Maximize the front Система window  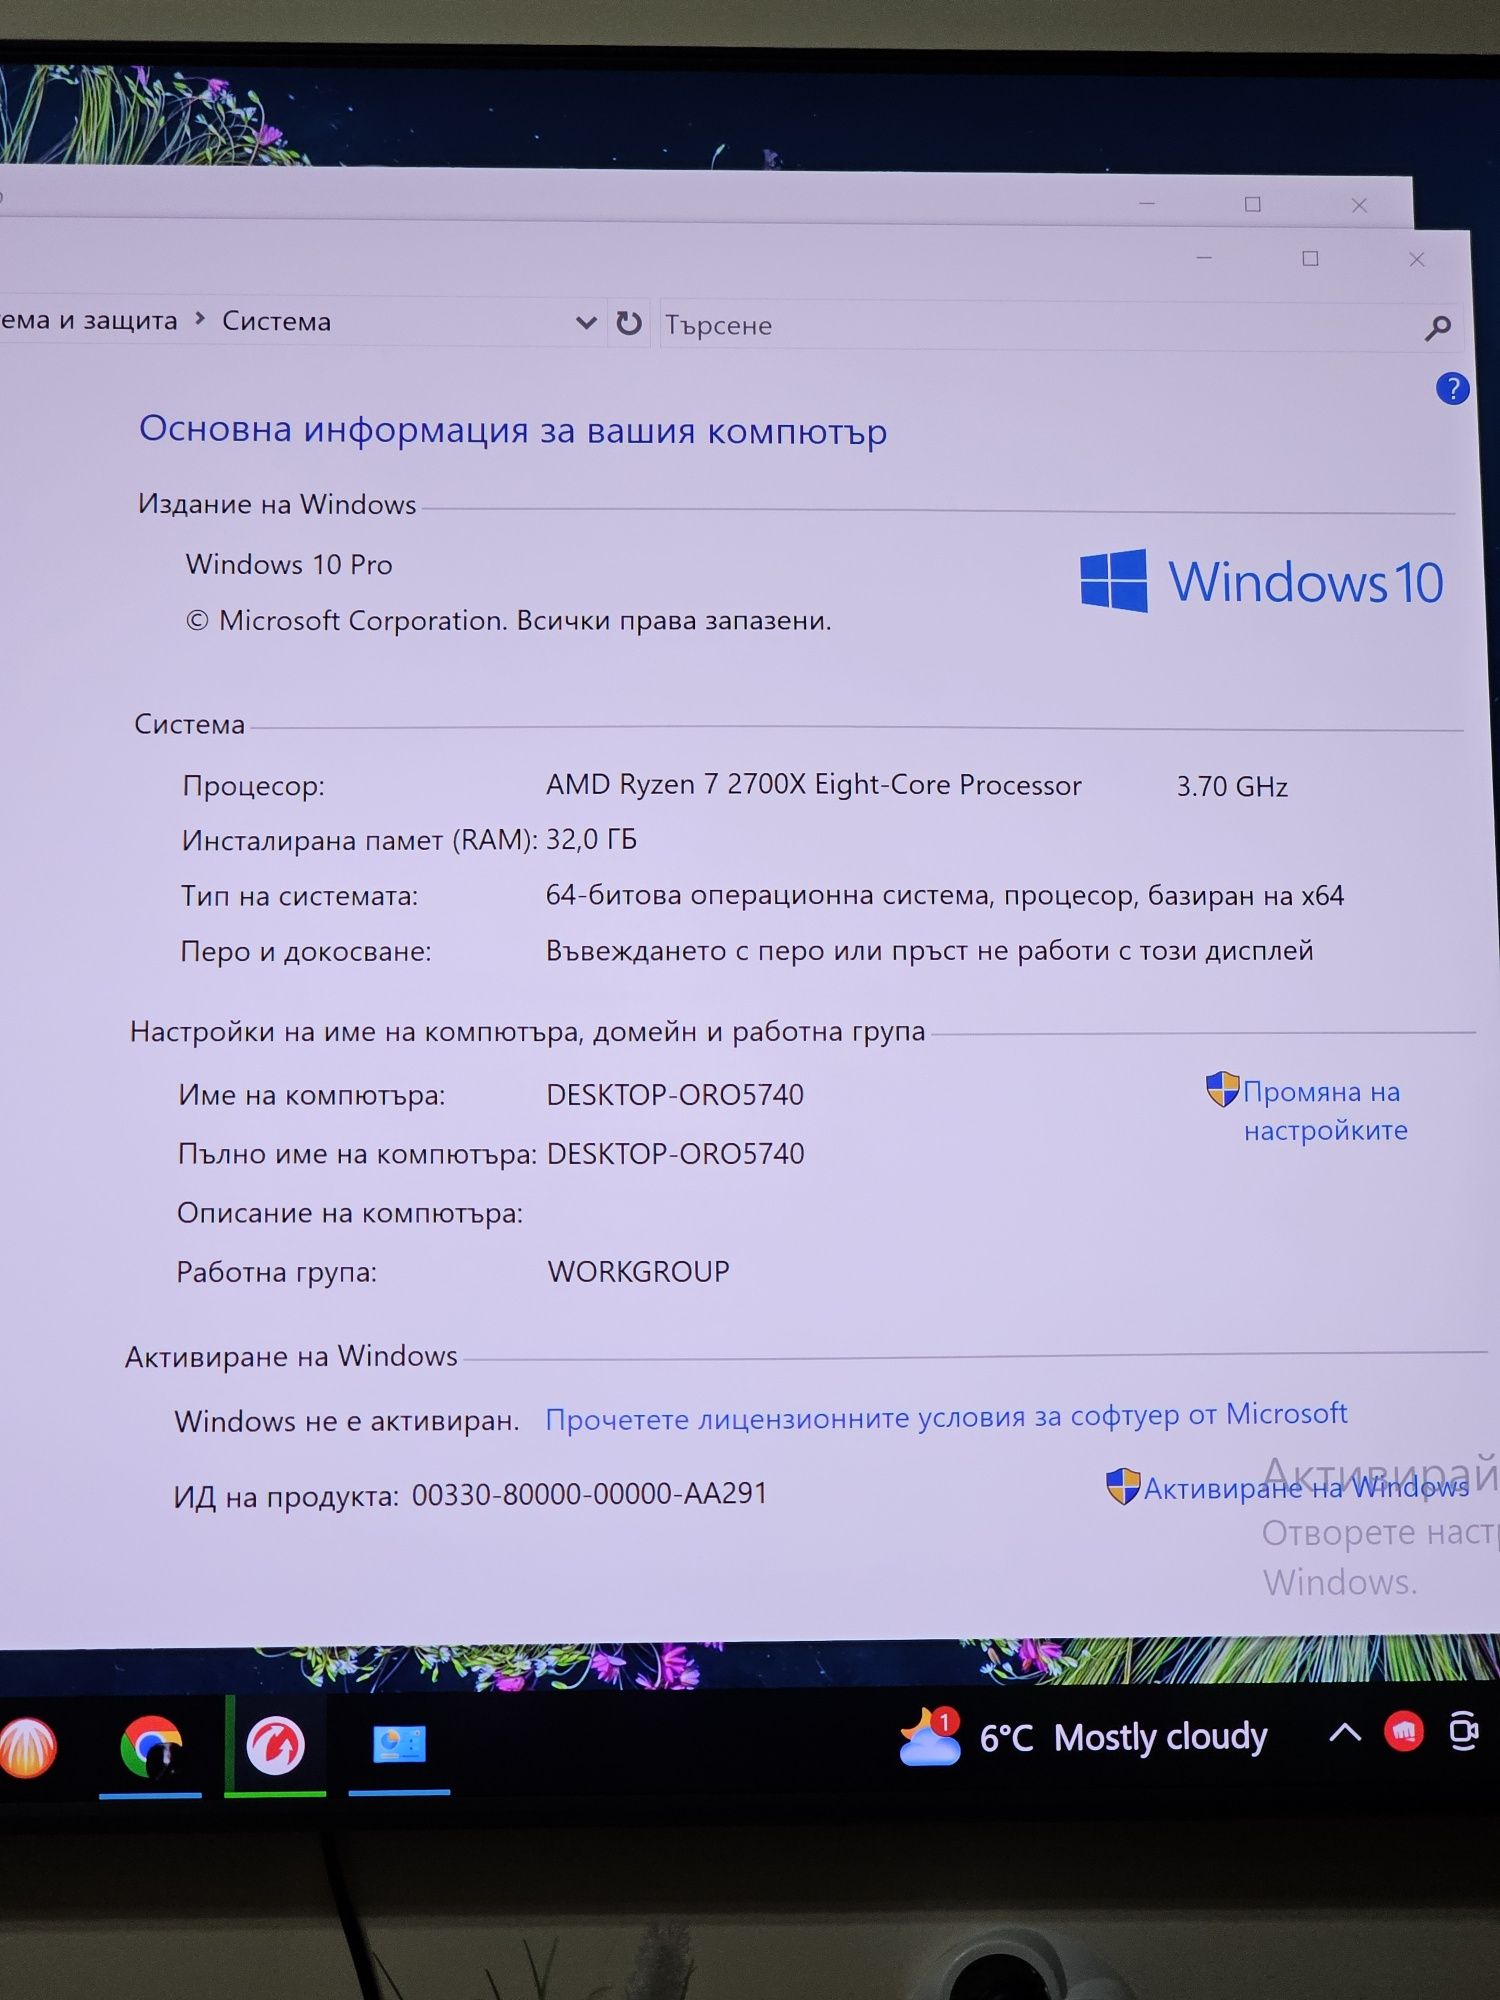click(x=1310, y=259)
